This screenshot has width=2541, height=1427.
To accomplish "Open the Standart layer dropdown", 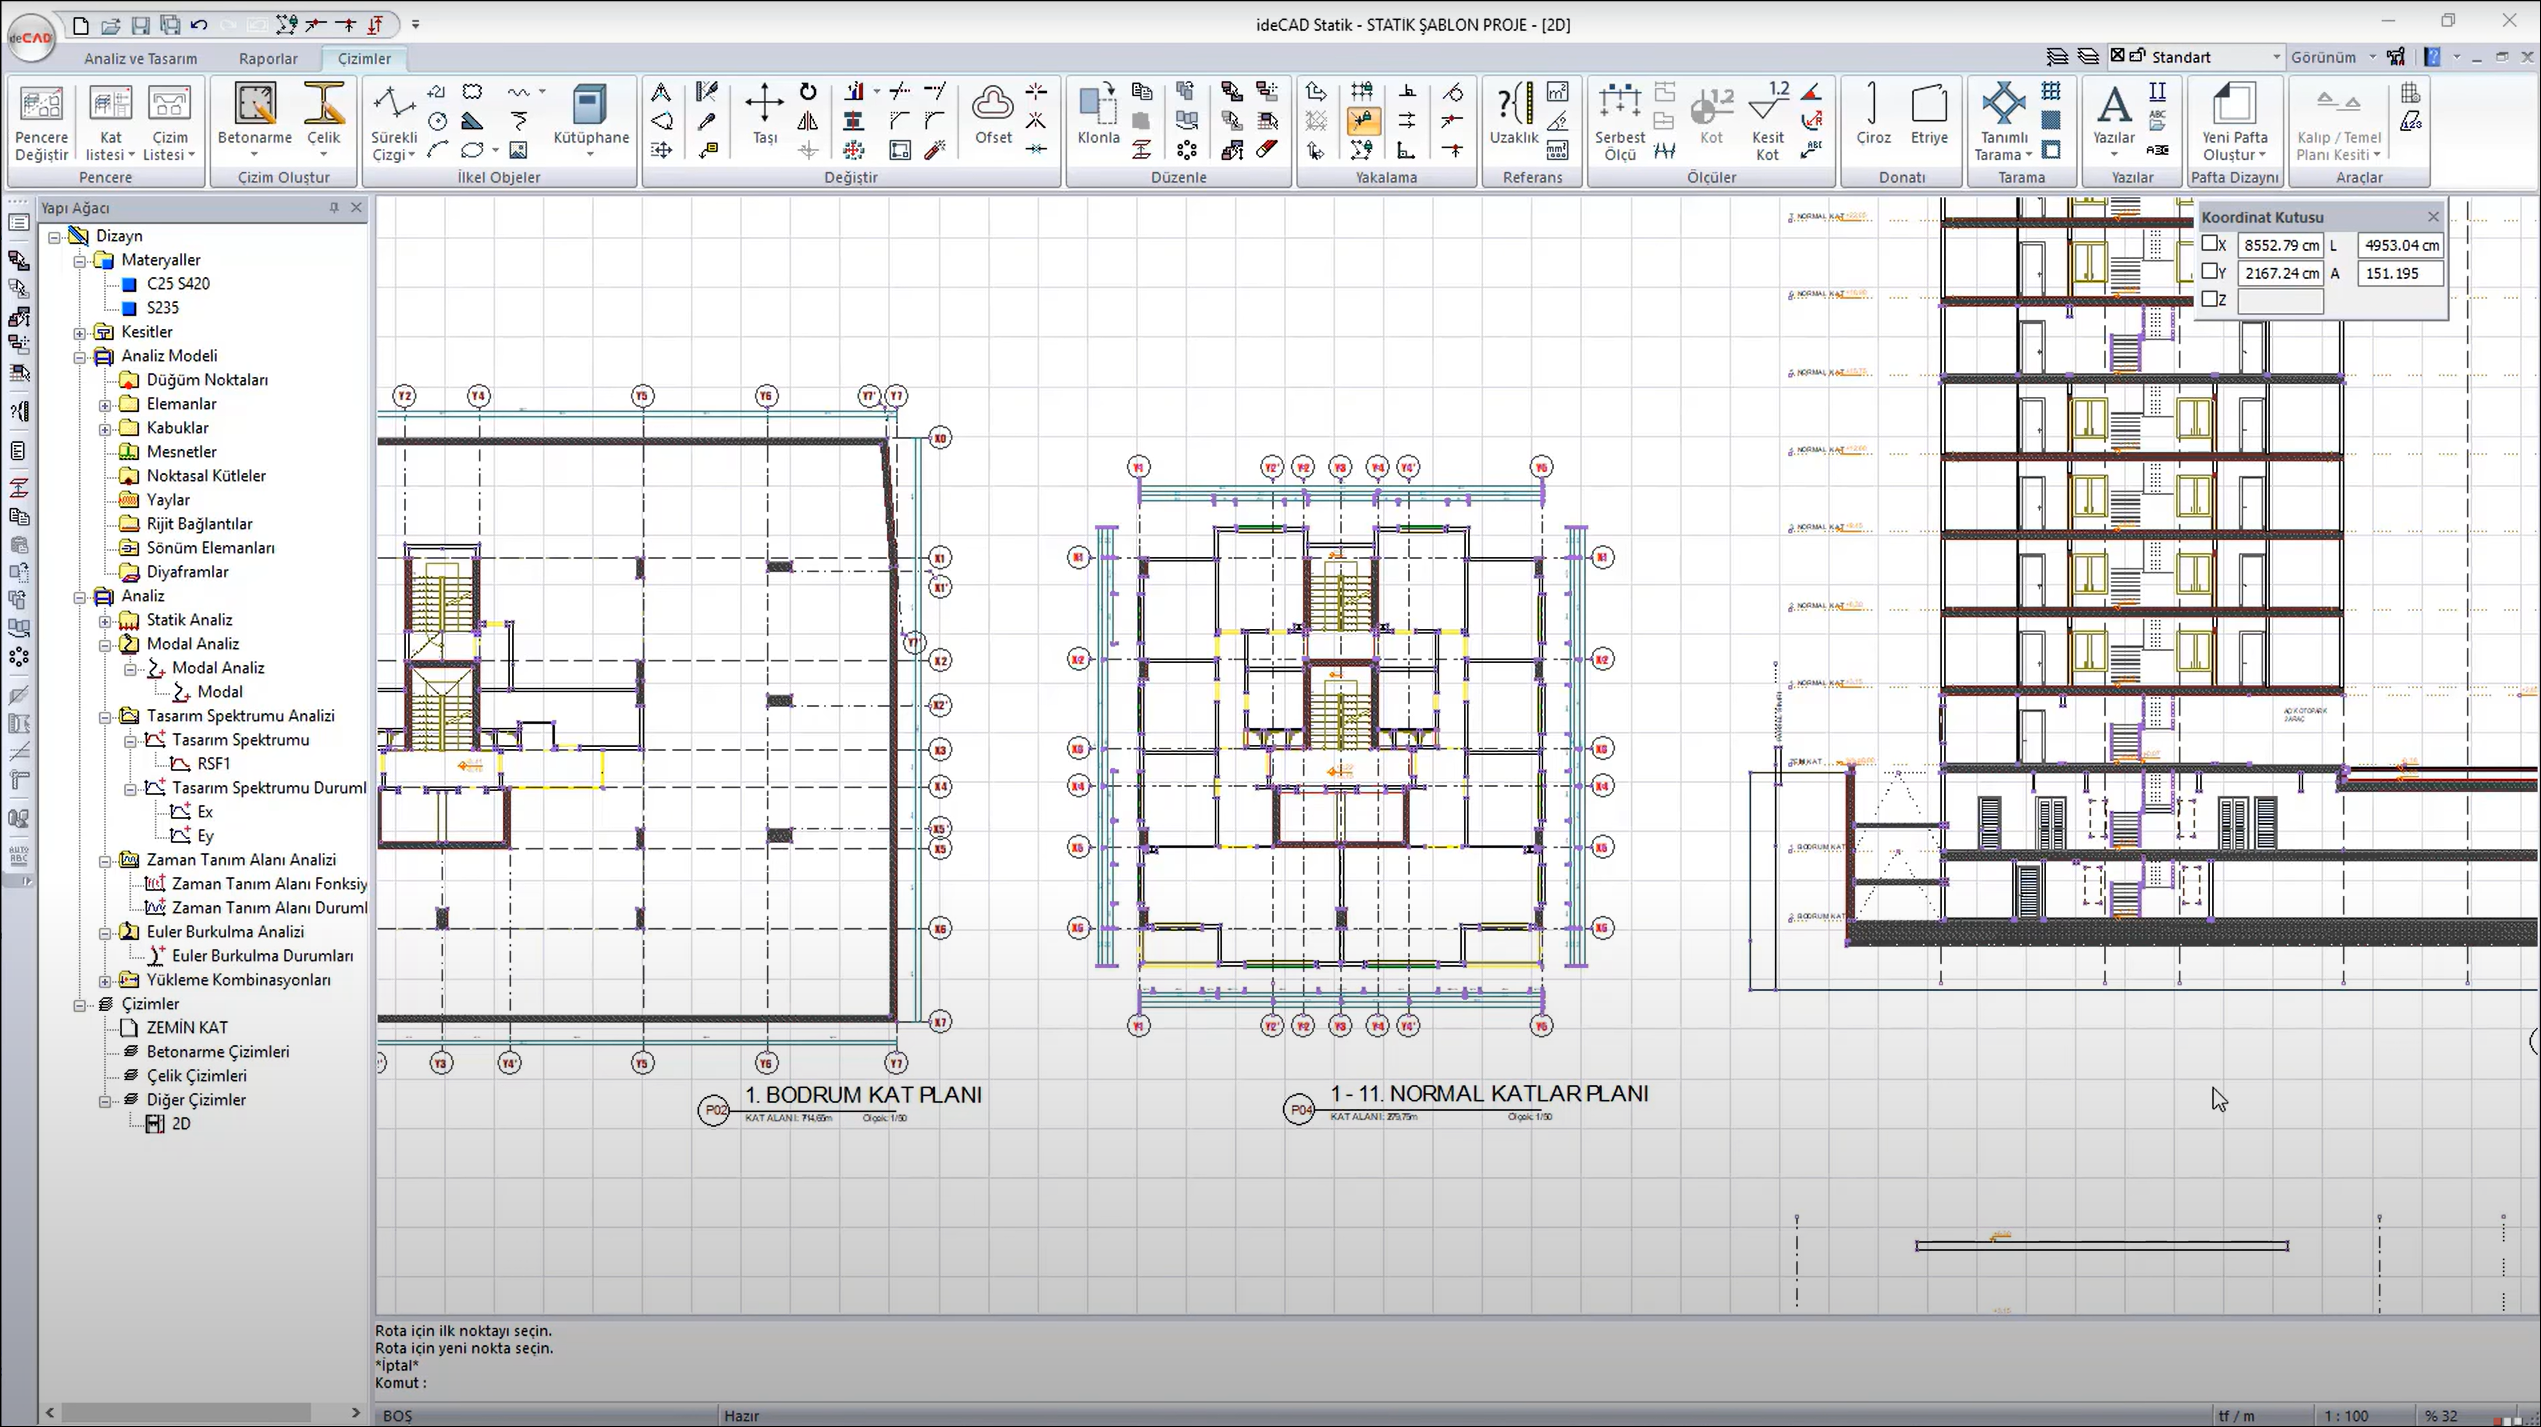I will [2275, 57].
